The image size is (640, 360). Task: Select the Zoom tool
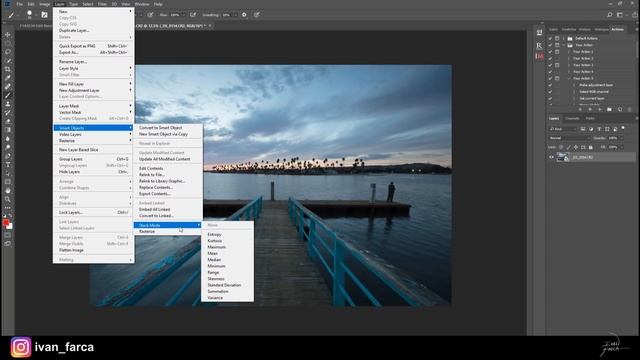pyautogui.click(x=8, y=199)
